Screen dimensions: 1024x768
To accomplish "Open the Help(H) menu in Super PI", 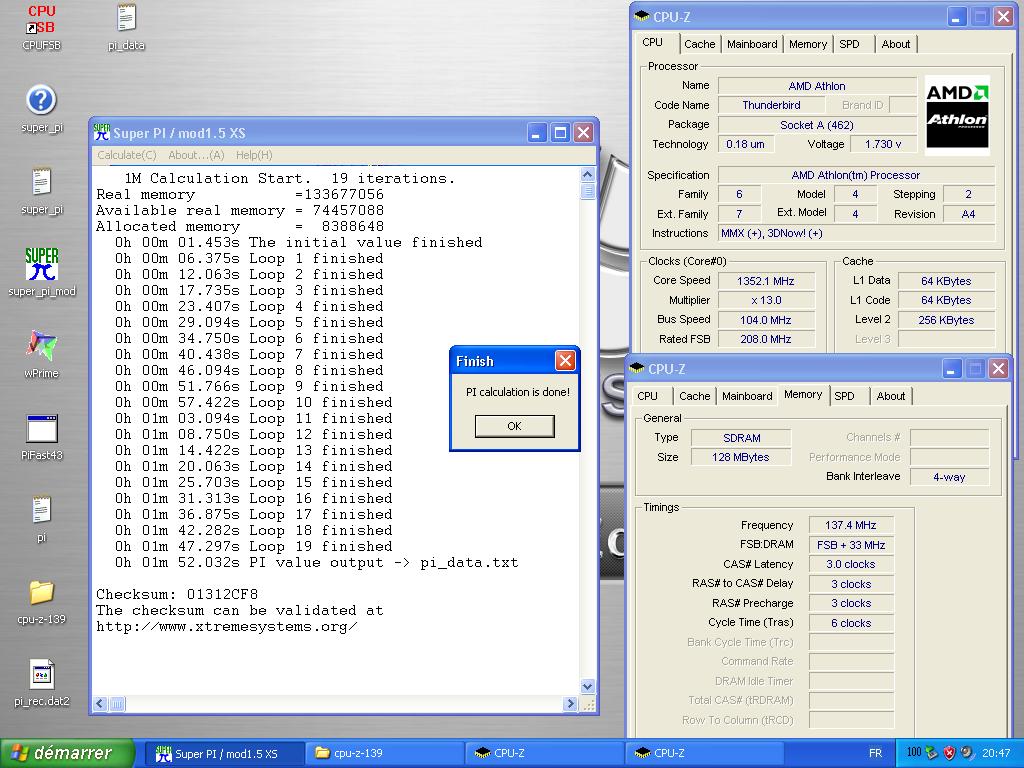I will (254, 155).
